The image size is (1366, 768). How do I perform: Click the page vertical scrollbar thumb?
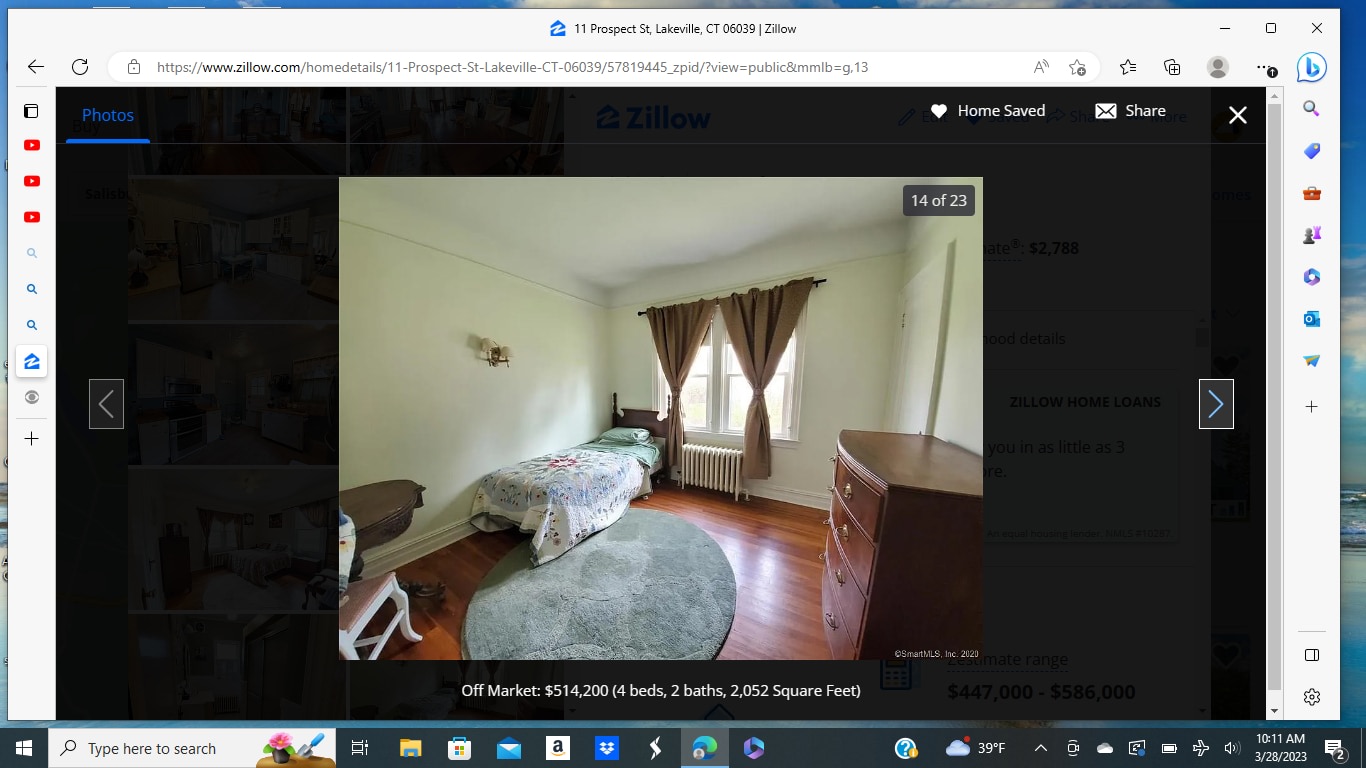(1274, 396)
